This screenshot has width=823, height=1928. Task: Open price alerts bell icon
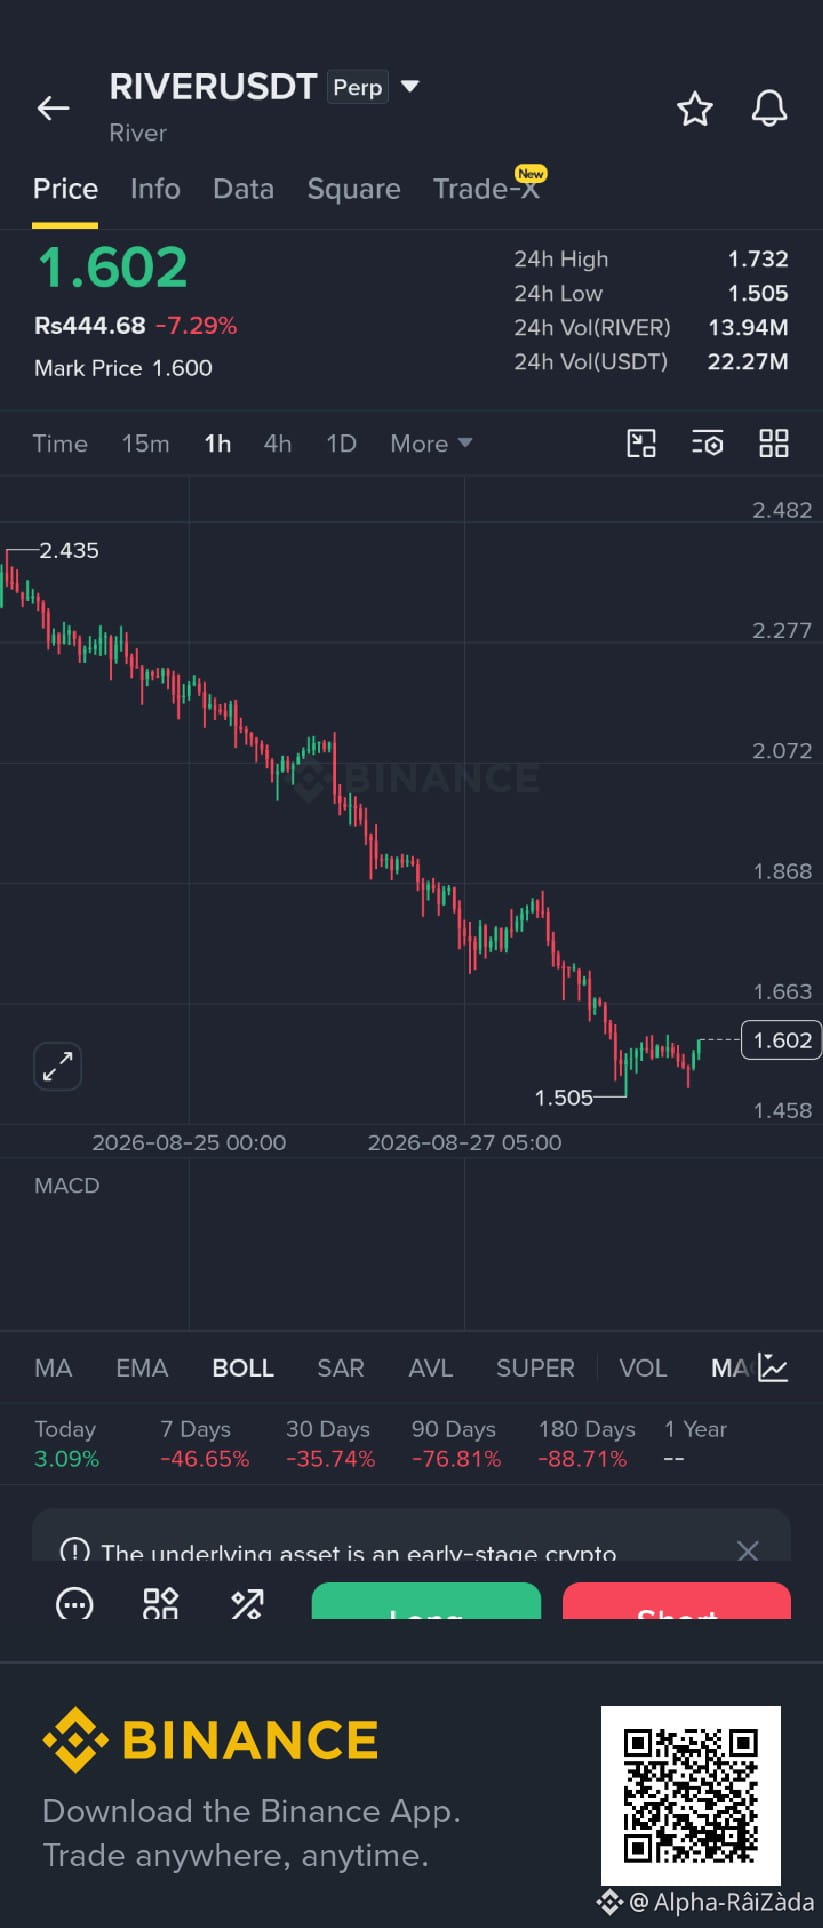(769, 108)
